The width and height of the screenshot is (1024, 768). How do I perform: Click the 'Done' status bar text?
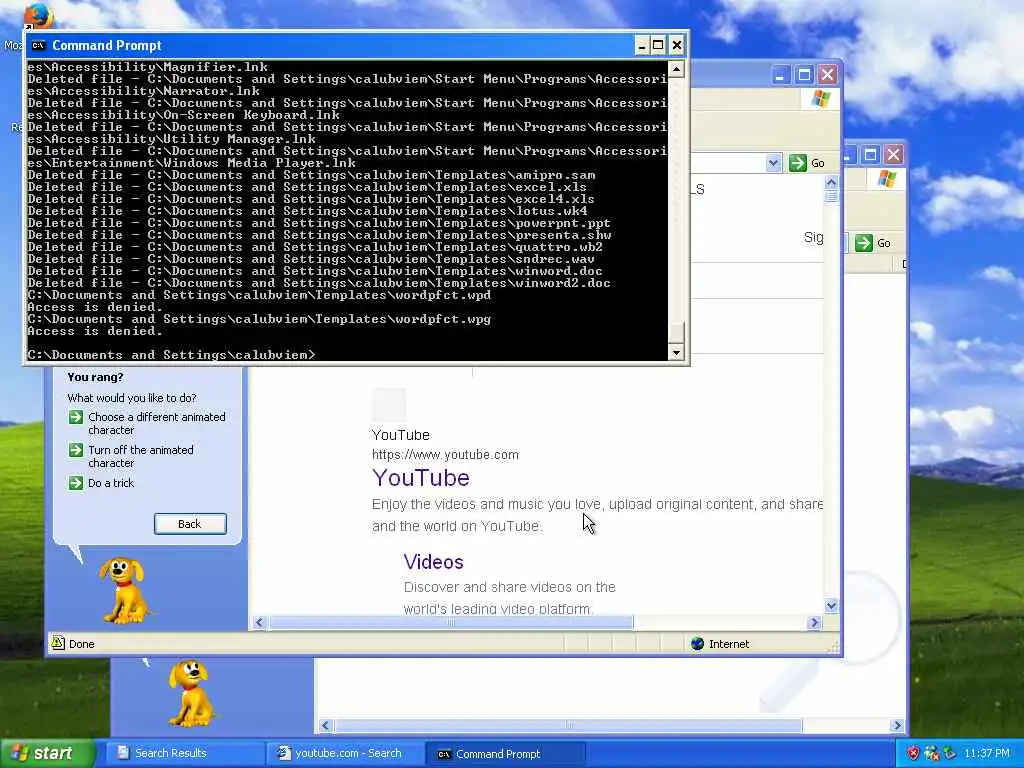tap(82, 644)
